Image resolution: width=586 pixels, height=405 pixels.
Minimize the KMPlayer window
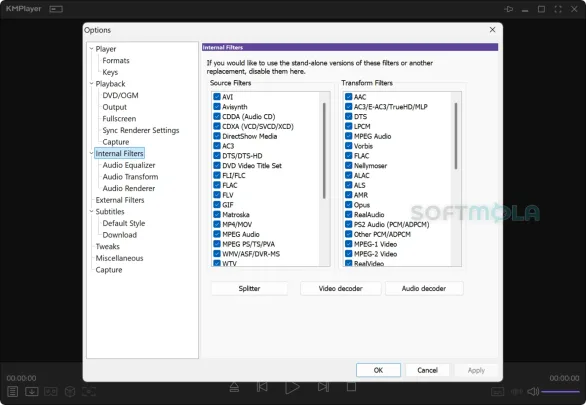tap(525, 10)
